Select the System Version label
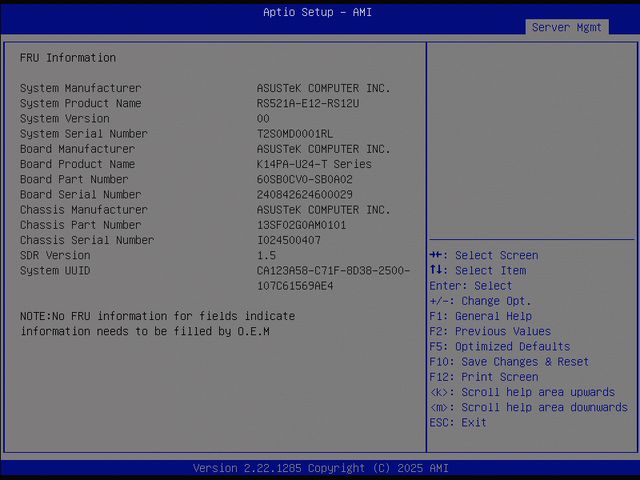The image size is (640, 480). click(64, 118)
